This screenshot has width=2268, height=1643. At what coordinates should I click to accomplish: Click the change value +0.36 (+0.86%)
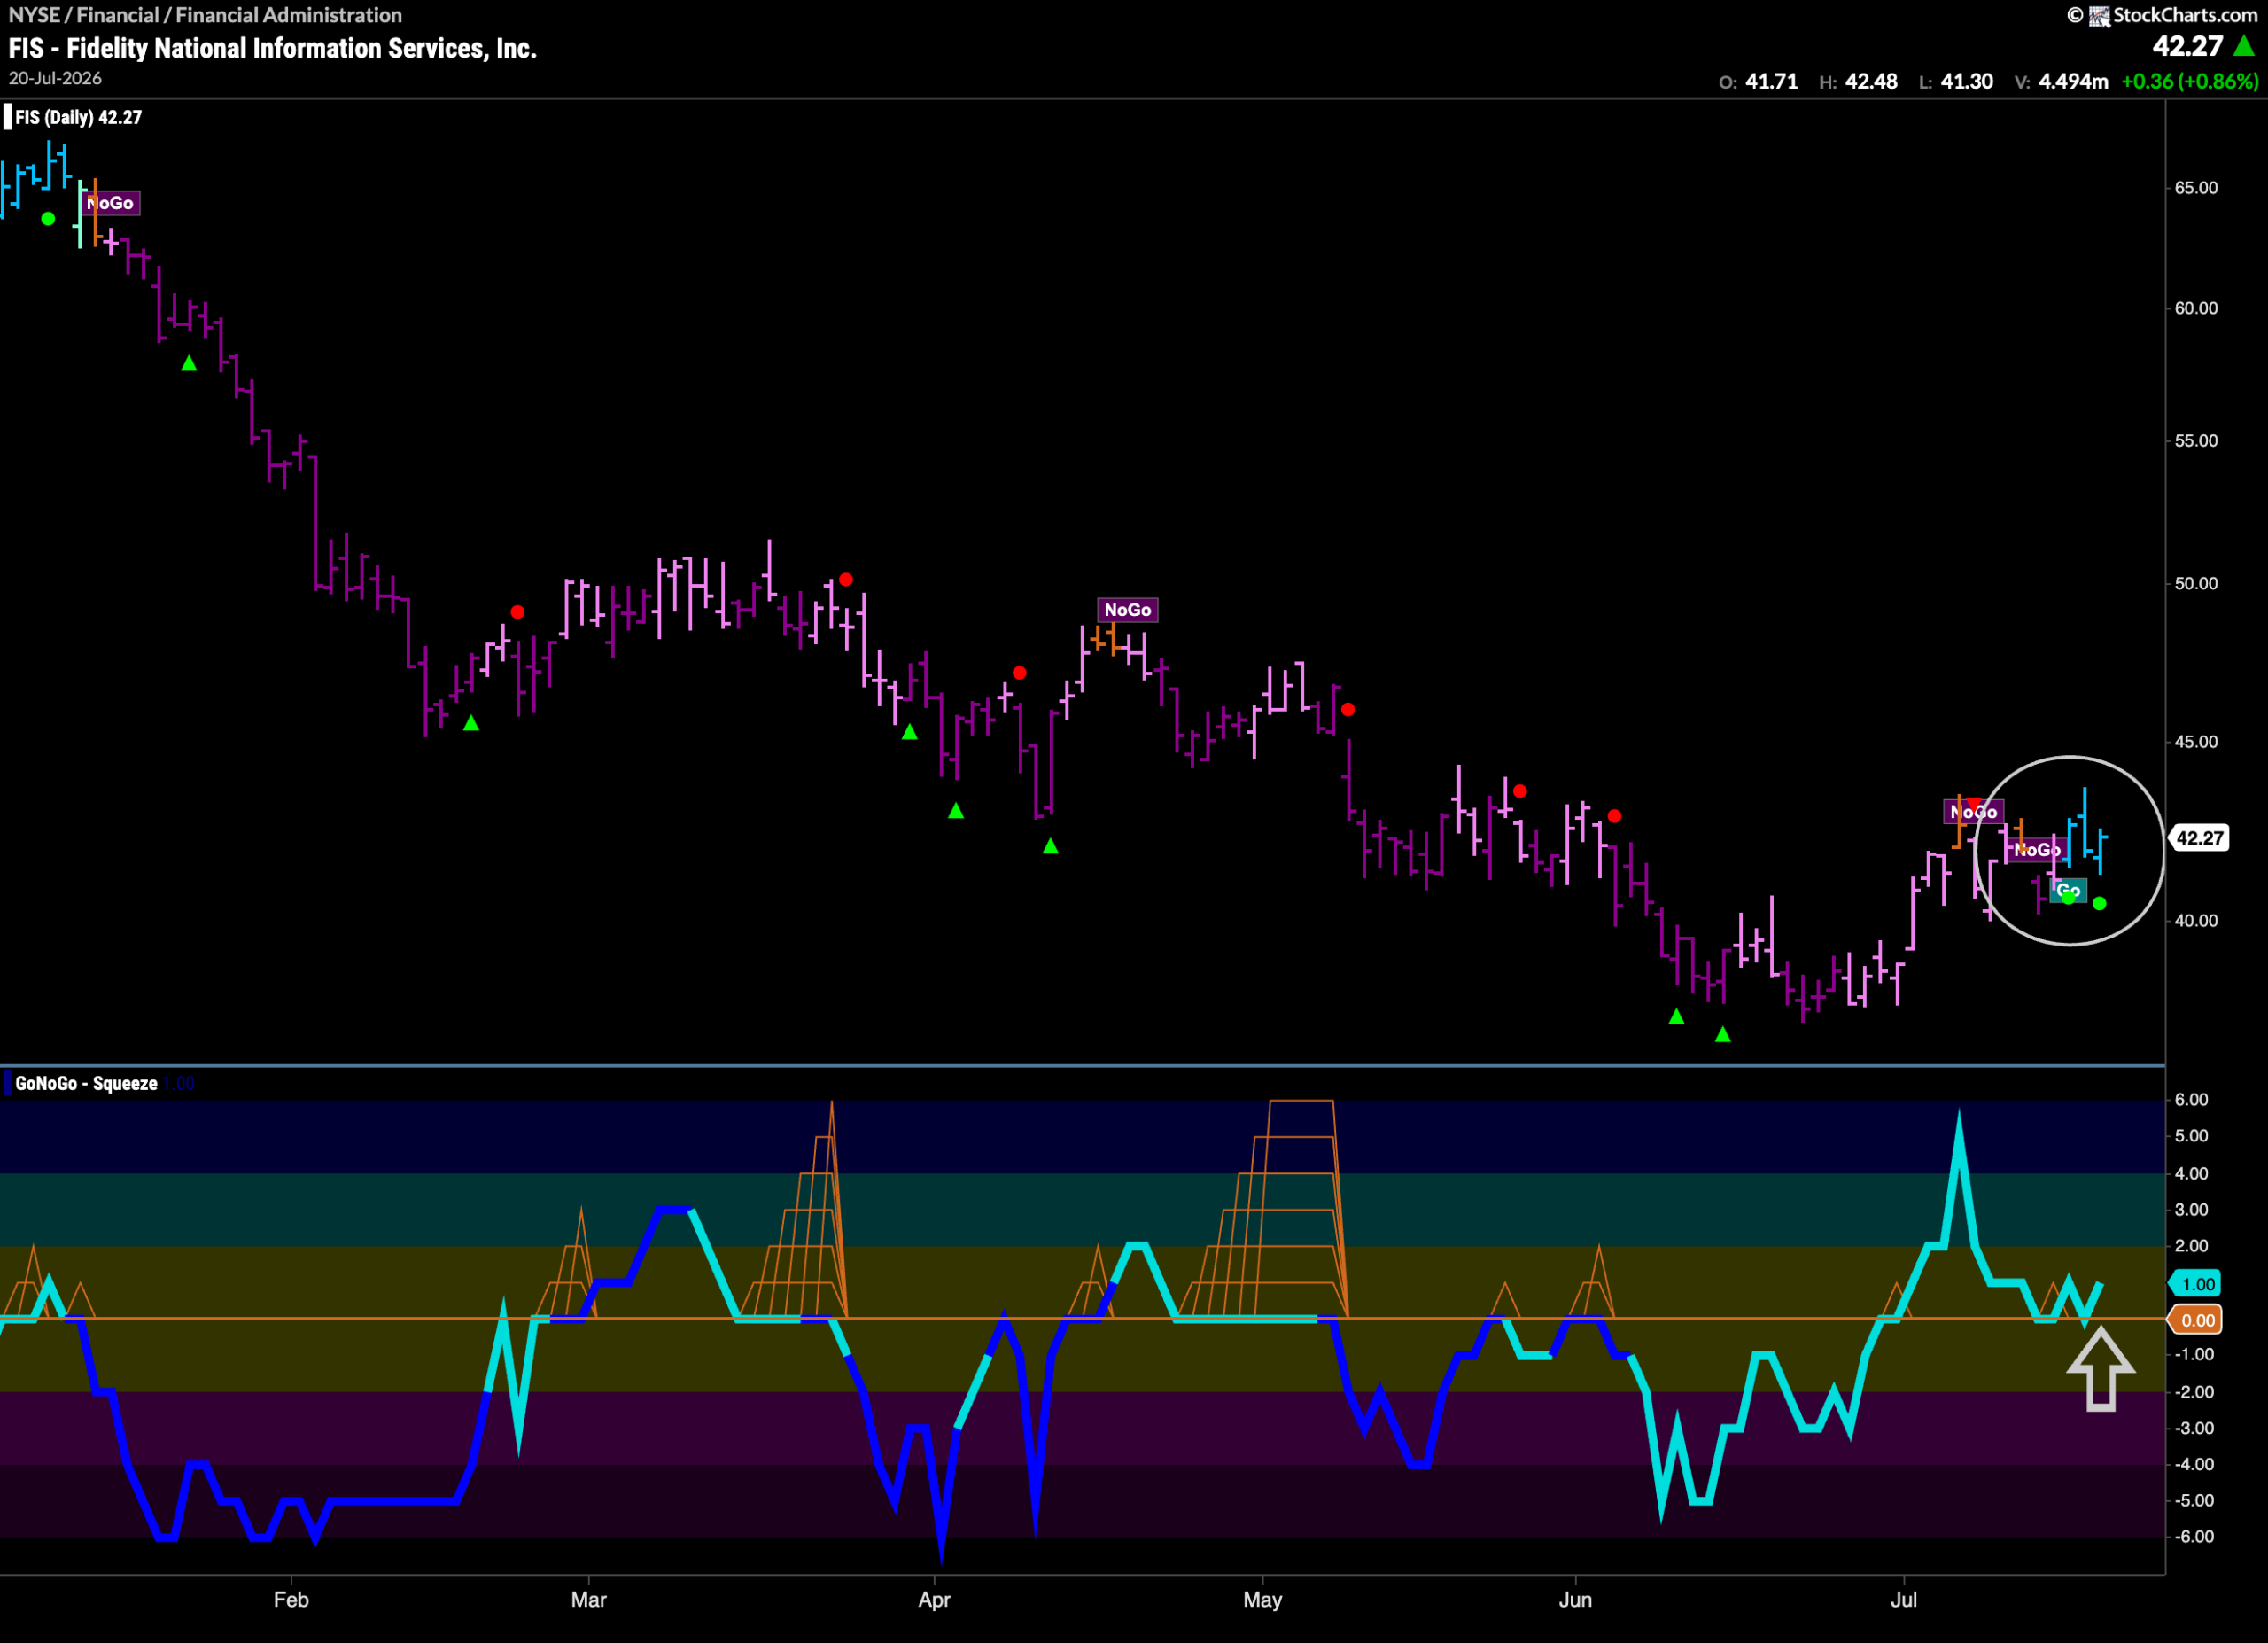[x=2189, y=81]
